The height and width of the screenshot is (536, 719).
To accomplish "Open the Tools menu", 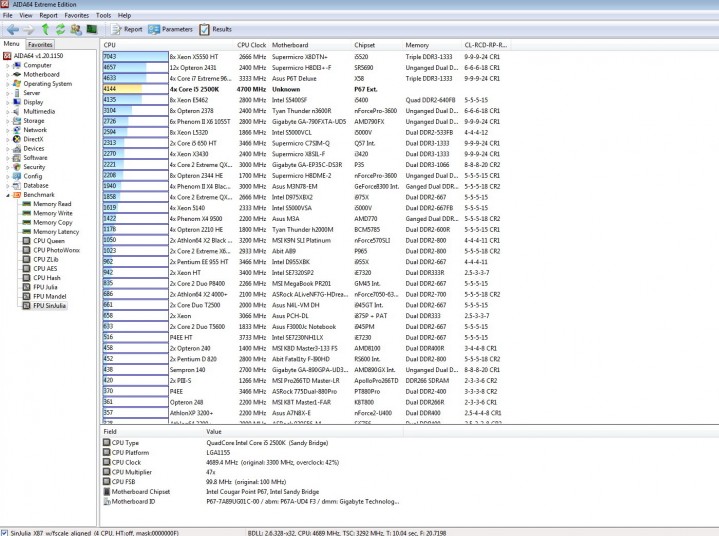I will pos(103,15).
